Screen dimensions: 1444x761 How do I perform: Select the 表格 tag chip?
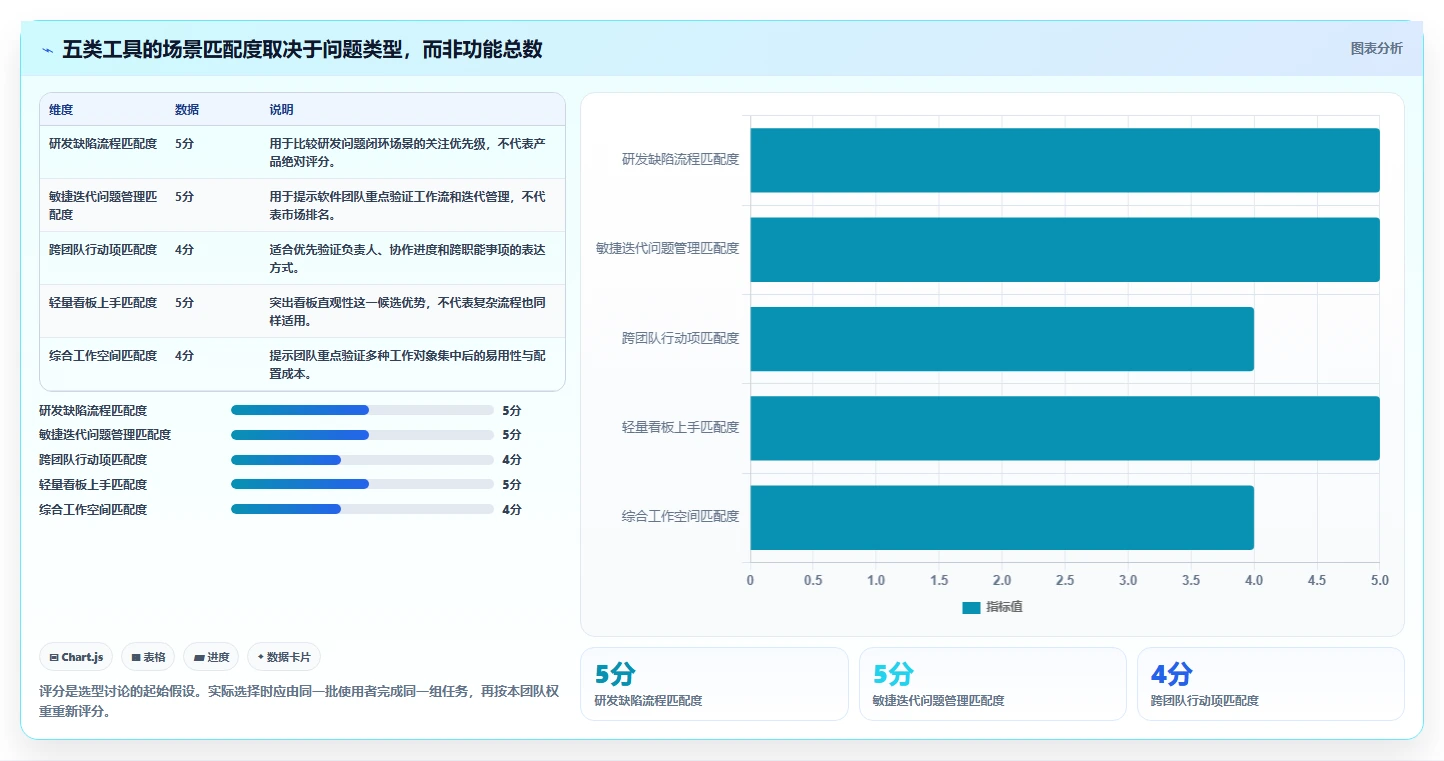(148, 657)
